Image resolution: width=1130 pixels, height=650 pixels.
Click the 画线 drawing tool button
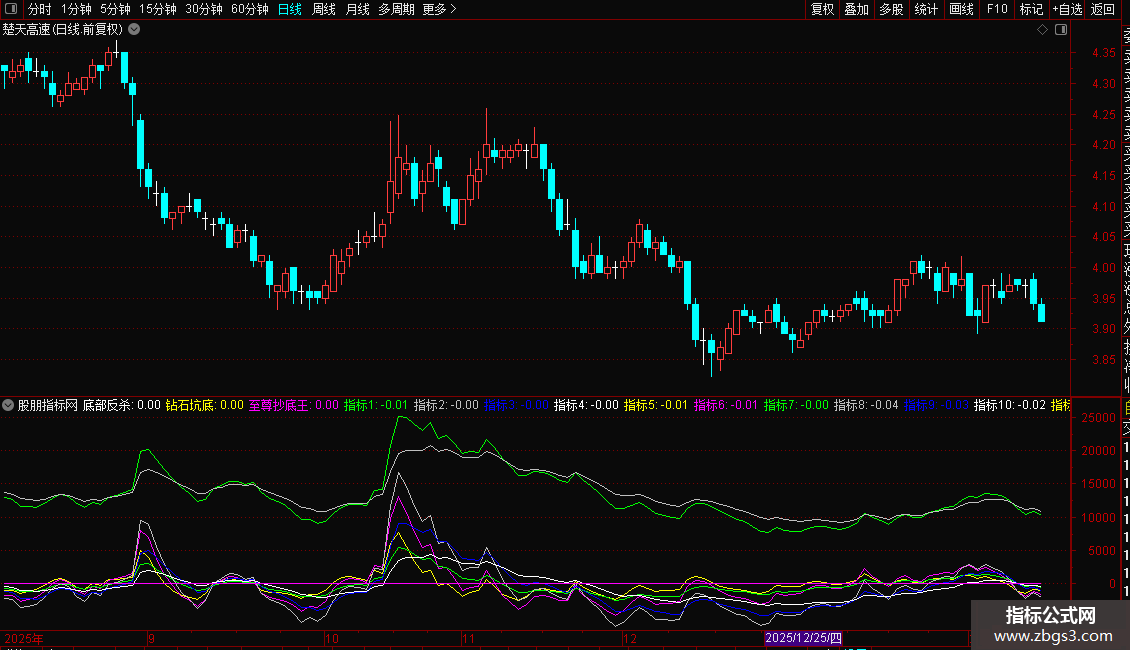pos(961,9)
